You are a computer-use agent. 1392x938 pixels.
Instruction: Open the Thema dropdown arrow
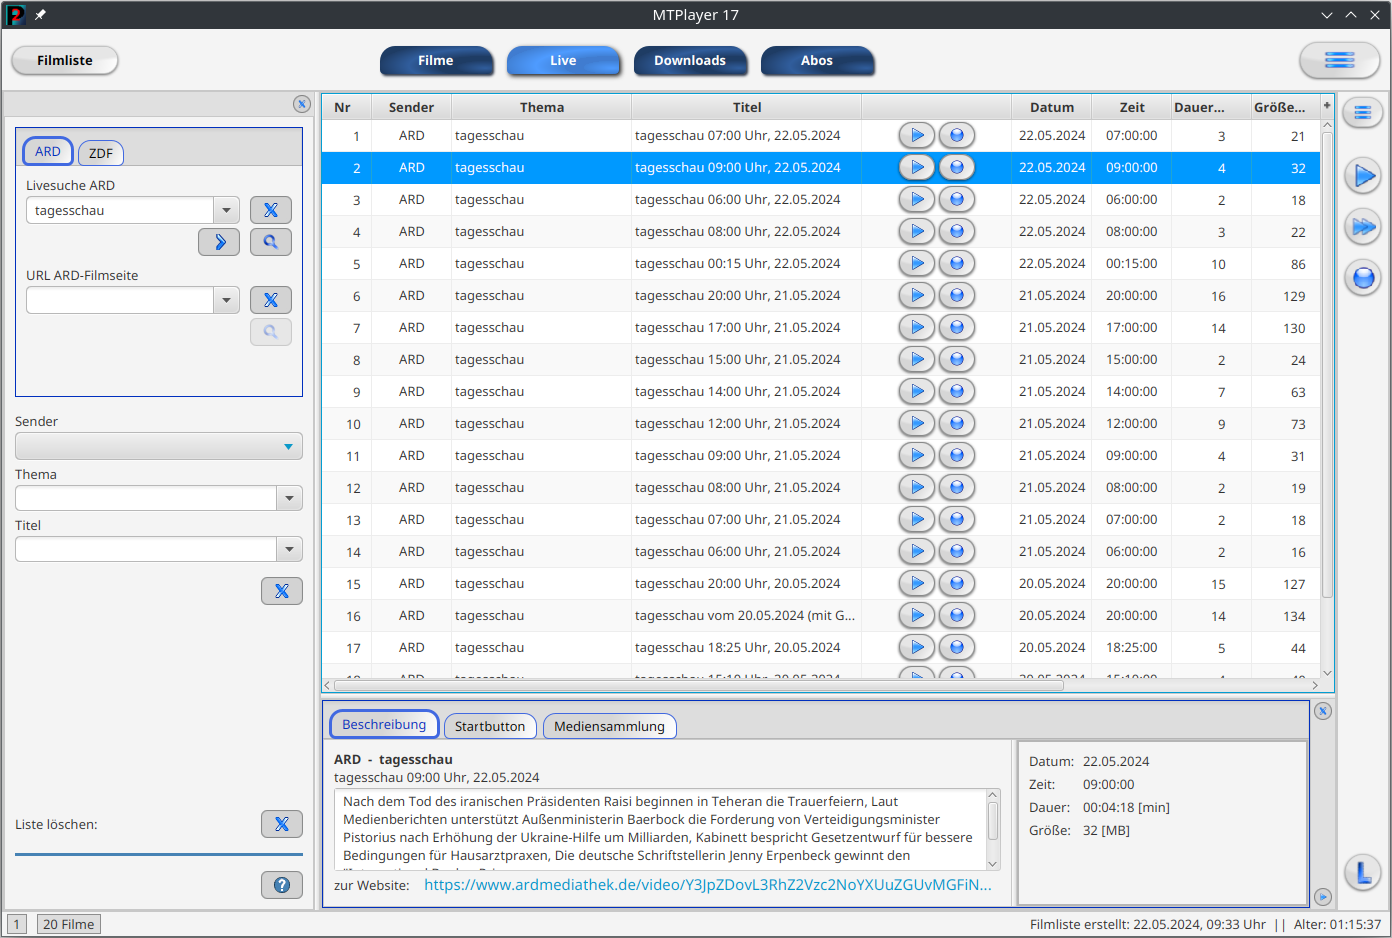coord(289,498)
